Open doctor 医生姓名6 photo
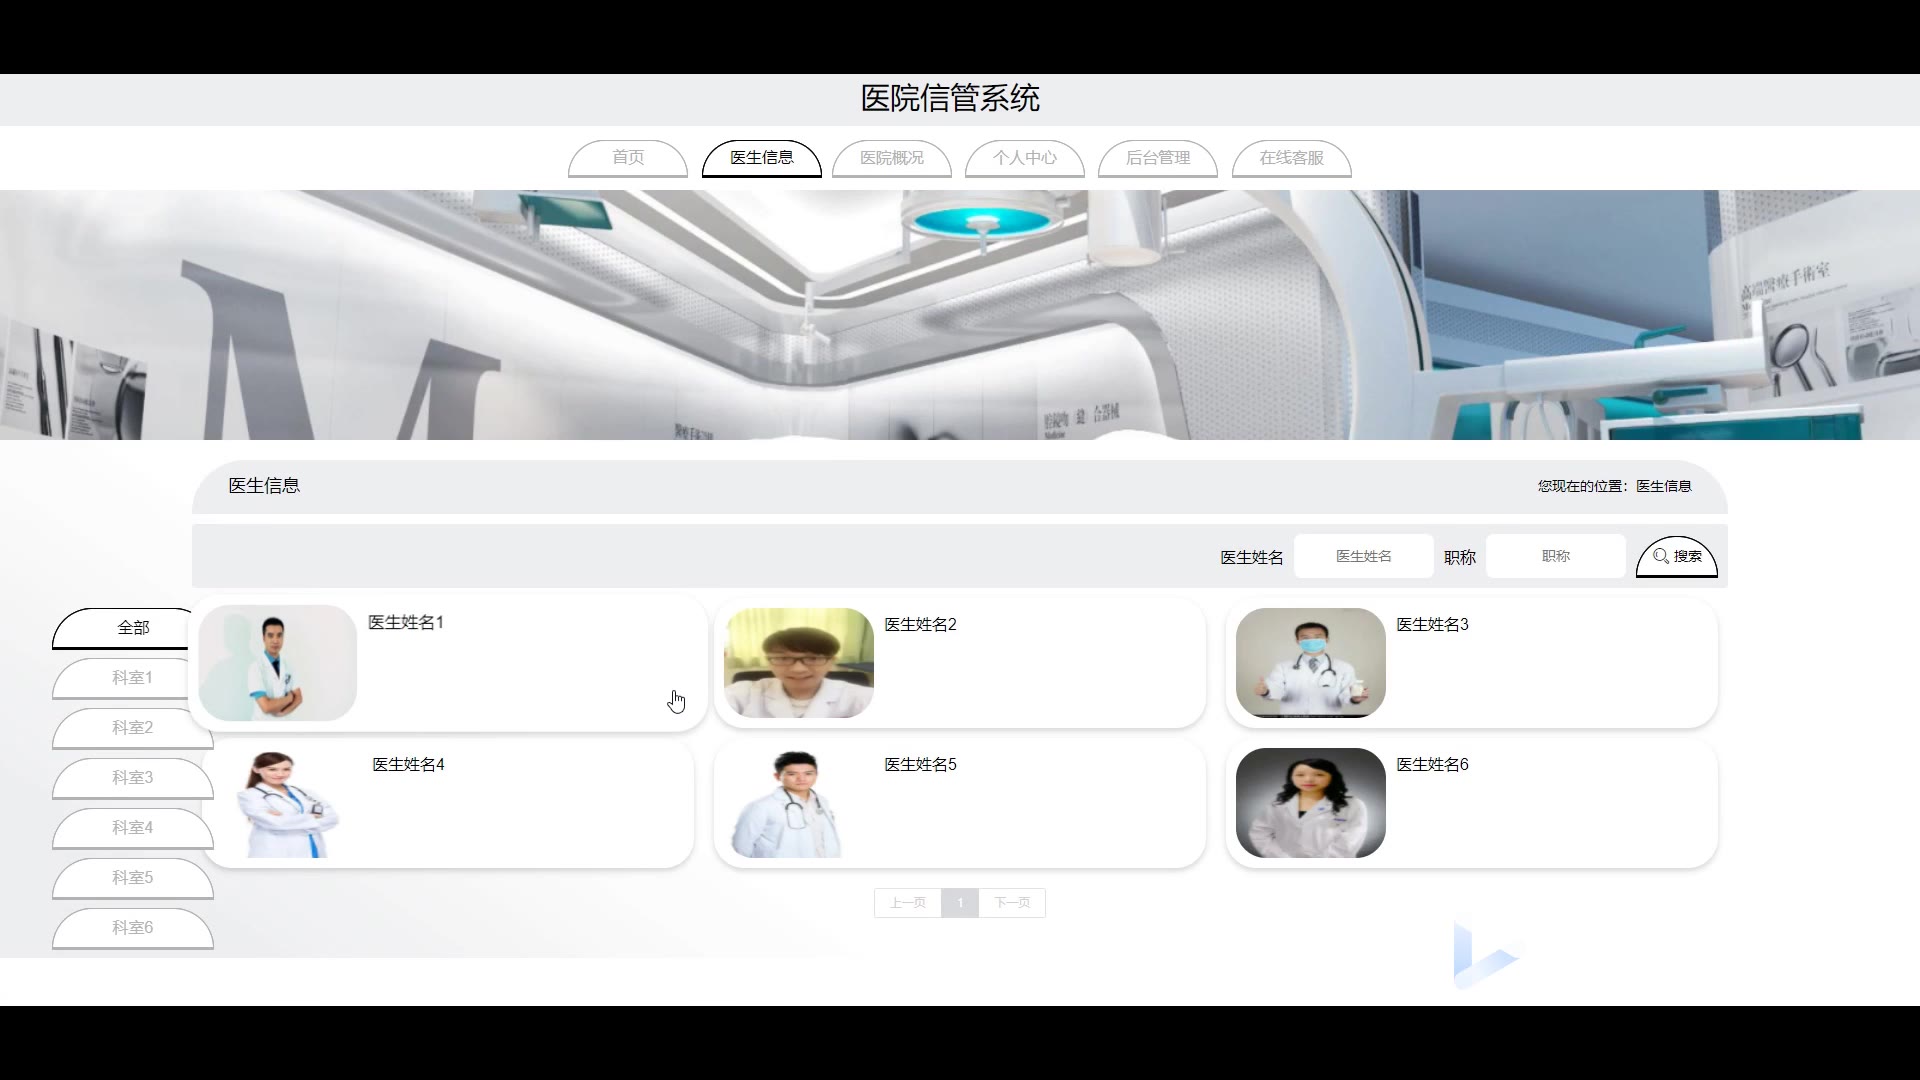Screen dimensions: 1920x1080 pos(1310,803)
